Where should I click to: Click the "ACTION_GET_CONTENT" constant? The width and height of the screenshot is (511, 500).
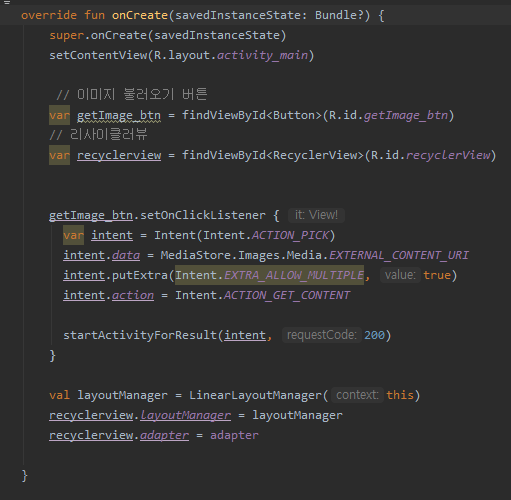point(287,295)
